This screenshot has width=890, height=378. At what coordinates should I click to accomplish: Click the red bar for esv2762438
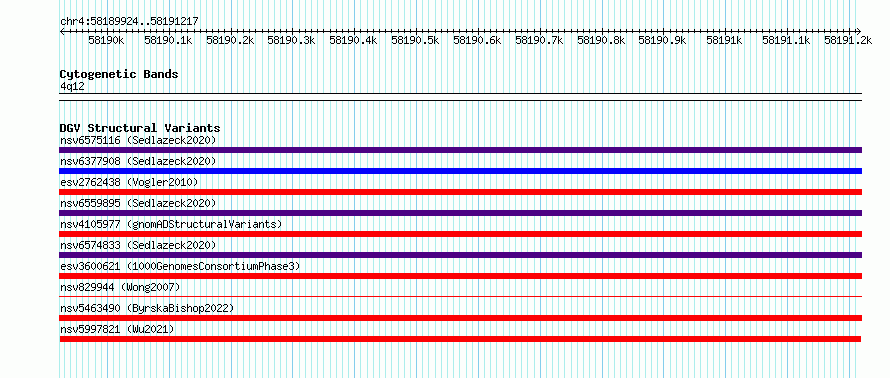point(460,192)
